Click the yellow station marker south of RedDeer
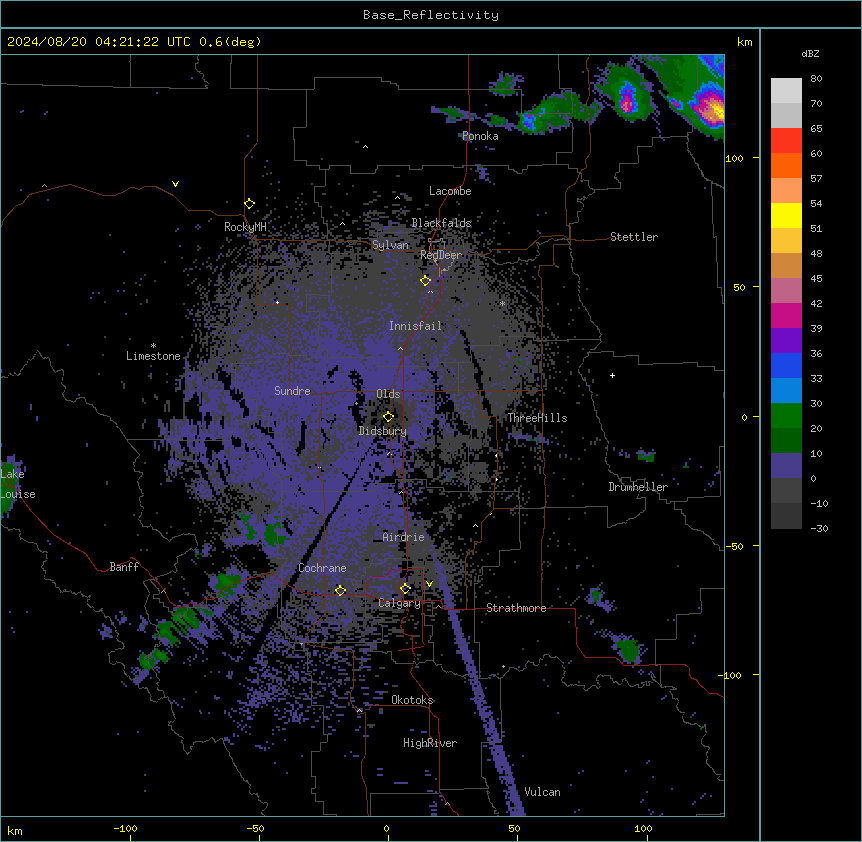 425,280
